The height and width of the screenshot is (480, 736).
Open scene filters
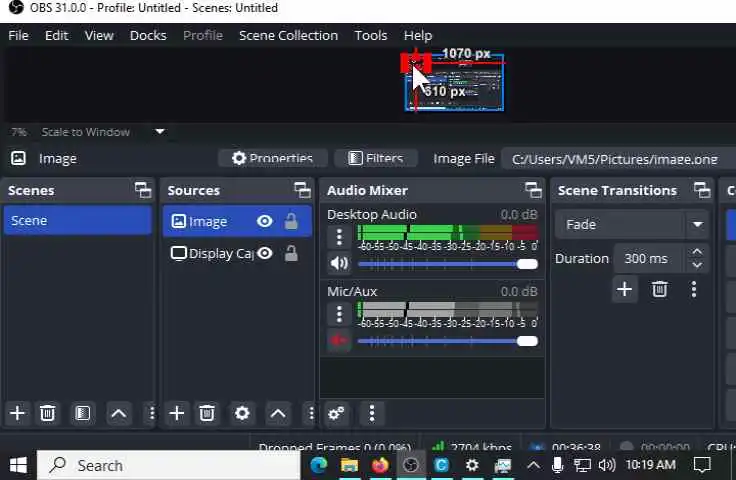point(82,413)
